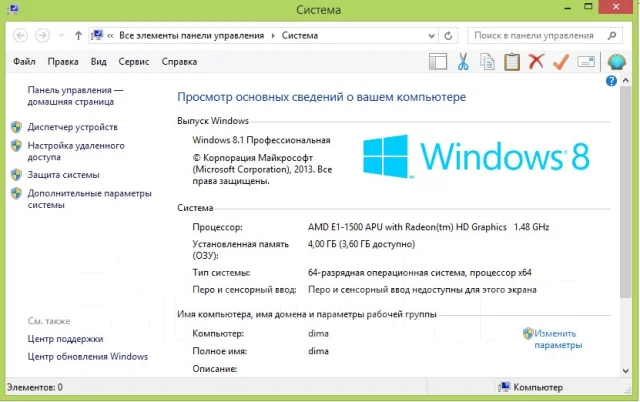The image size is (640, 402).
Task: Minimize the Система window
Action: point(567,7)
